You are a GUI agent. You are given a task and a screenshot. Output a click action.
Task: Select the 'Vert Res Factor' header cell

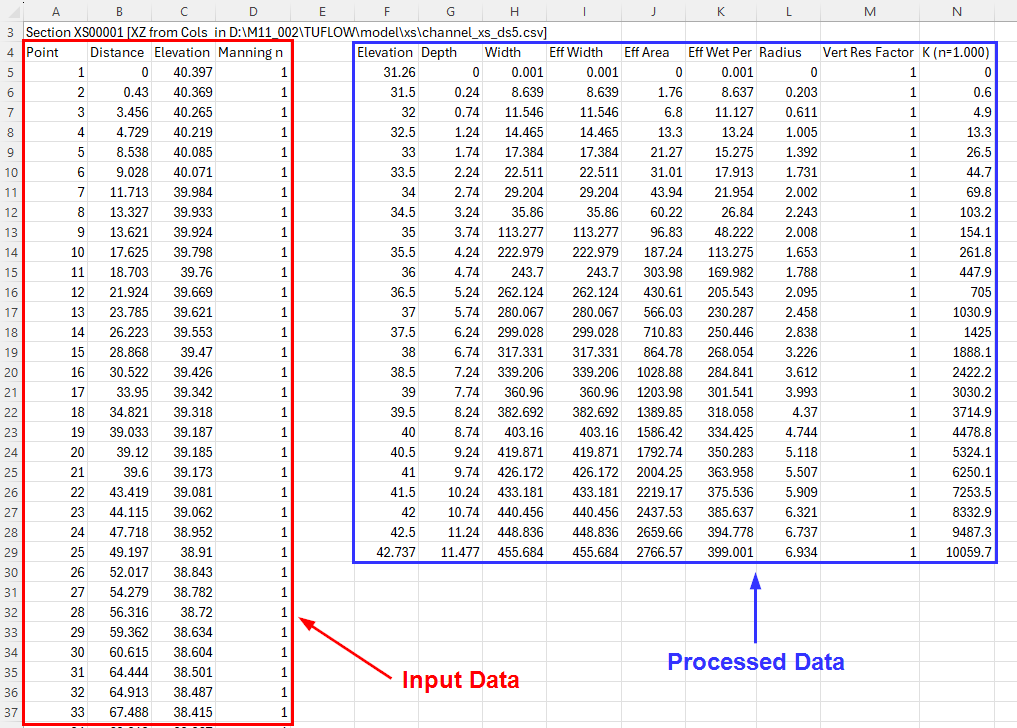tap(868, 52)
